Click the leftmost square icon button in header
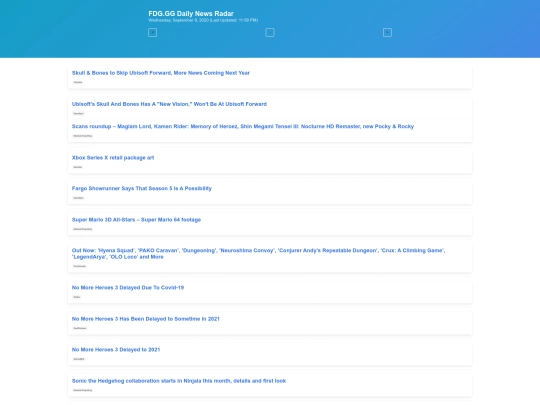The width and height of the screenshot is (540, 405). 152,32
